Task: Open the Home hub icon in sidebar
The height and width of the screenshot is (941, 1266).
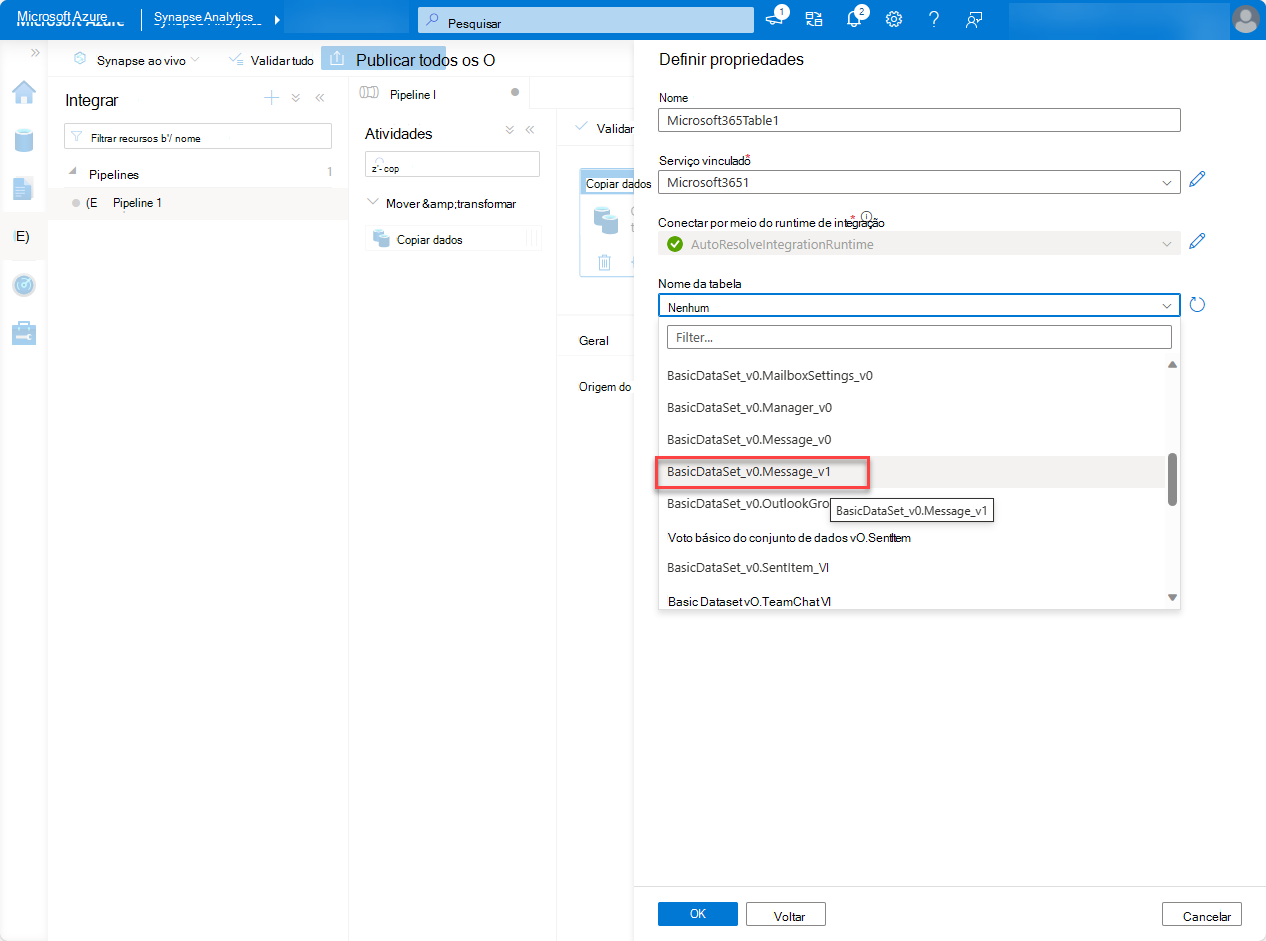Action: 24,93
